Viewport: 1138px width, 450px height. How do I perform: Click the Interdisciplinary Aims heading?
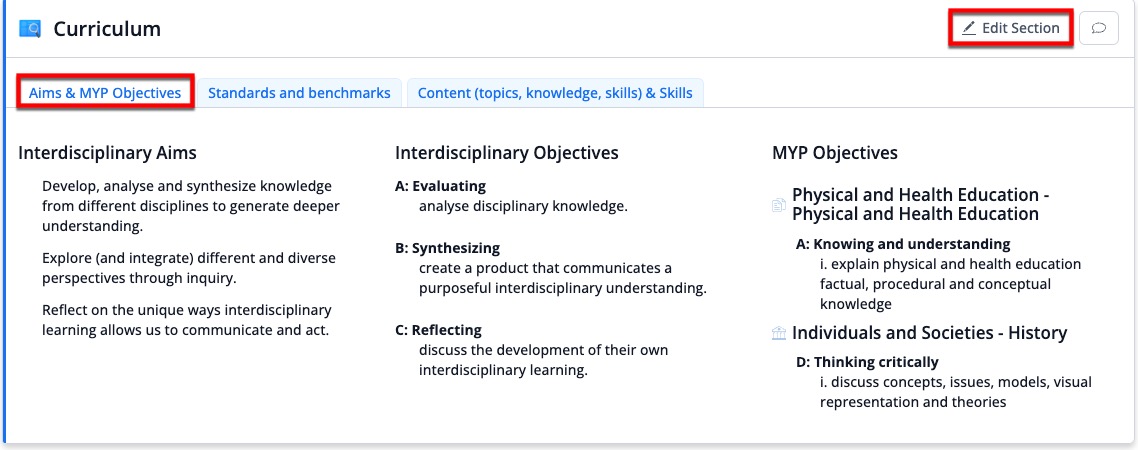(107, 153)
